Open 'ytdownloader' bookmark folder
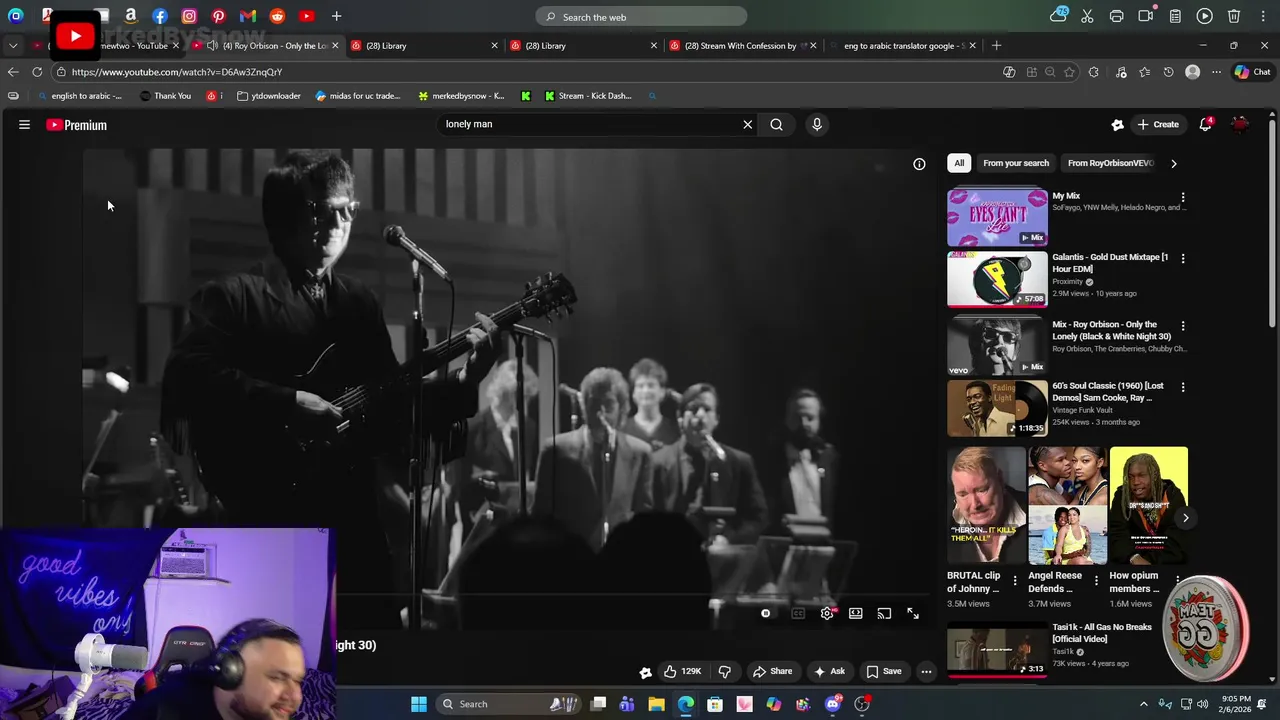Screen dimensions: 1280x720 (x=269, y=96)
